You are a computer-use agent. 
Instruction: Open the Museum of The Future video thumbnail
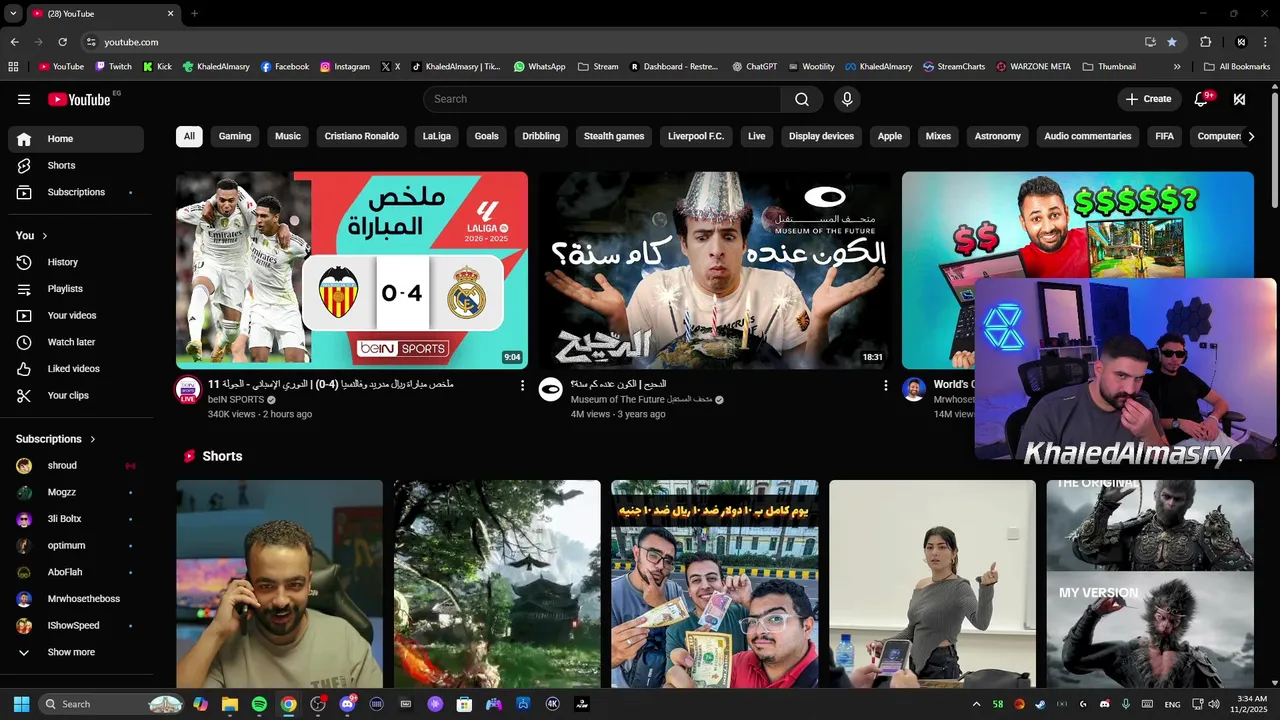pos(715,270)
